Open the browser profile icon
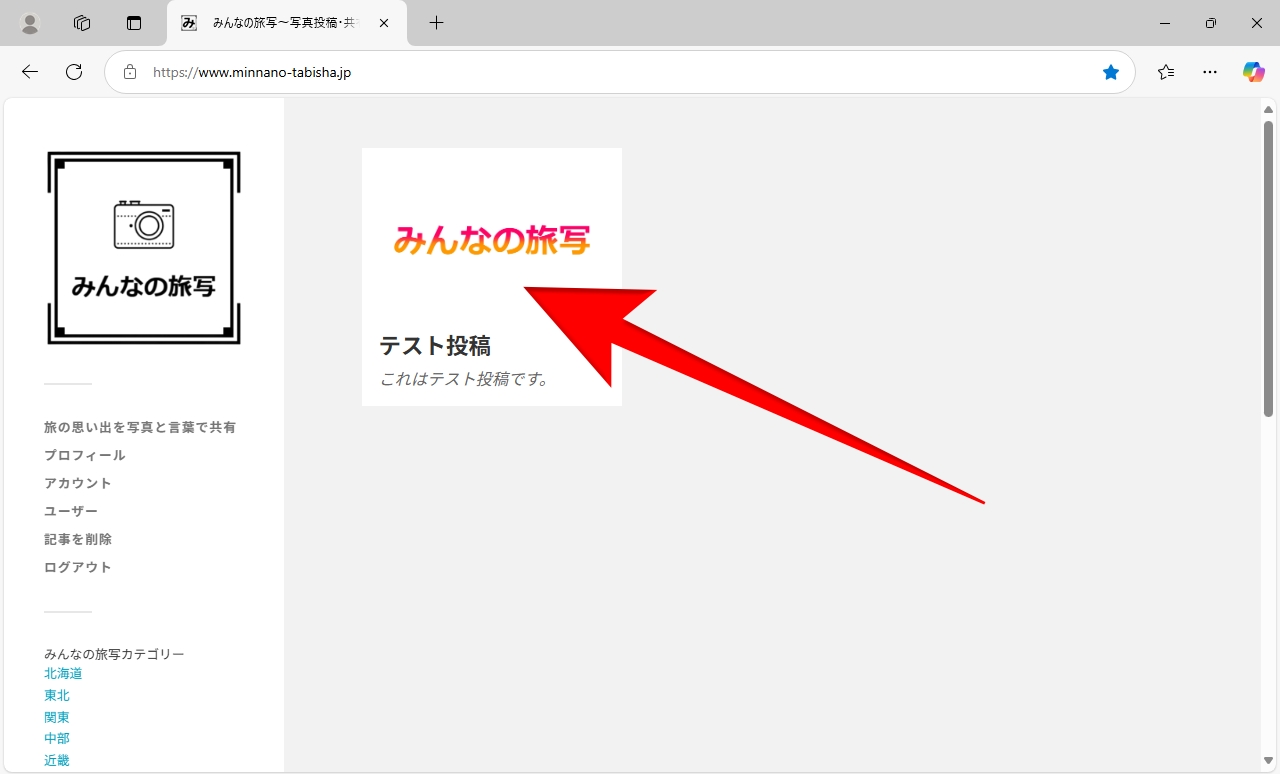 coord(30,23)
